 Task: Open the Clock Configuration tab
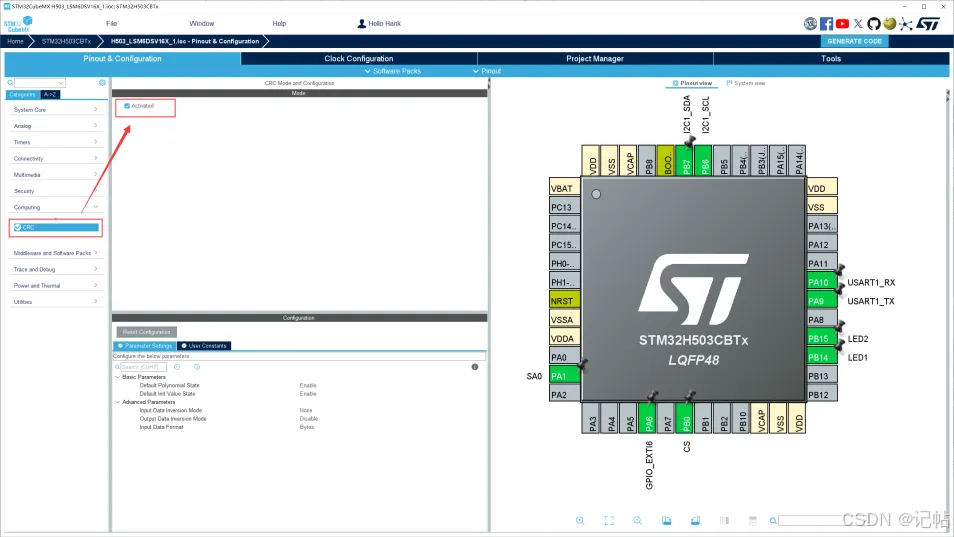358,59
